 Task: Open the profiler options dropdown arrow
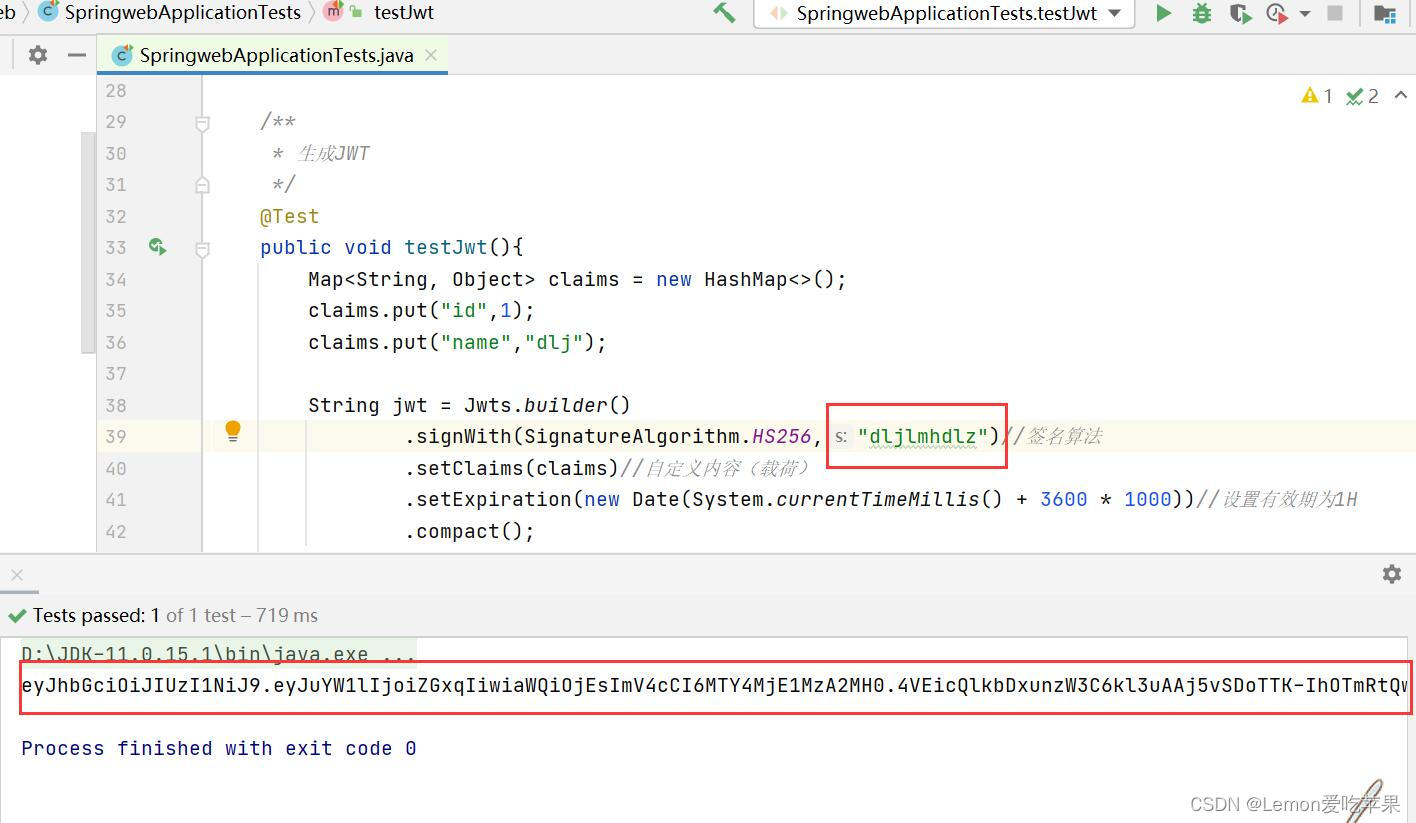coord(1303,14)
